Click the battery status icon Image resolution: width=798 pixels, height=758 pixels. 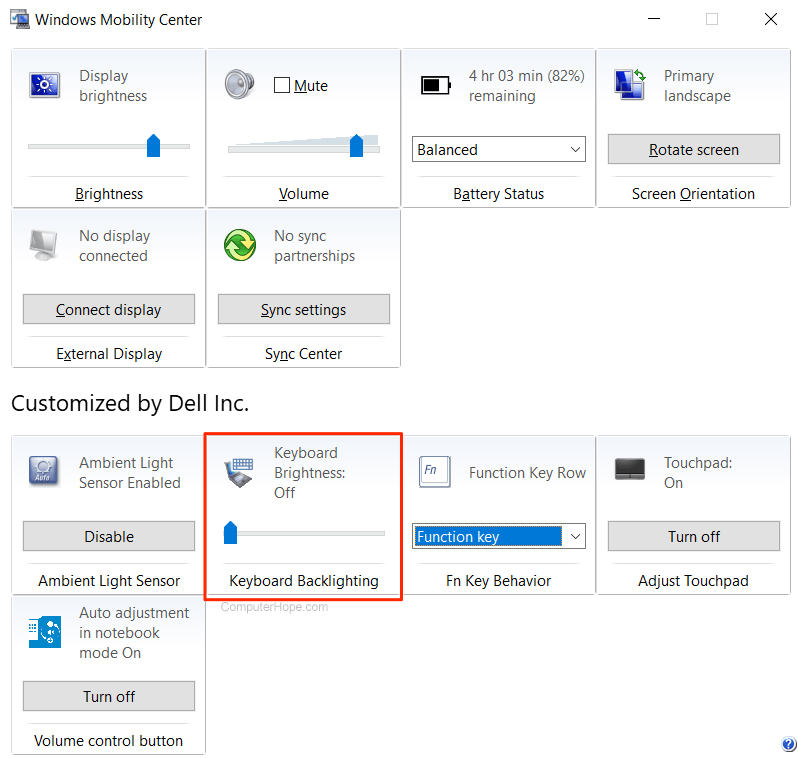click(x=436, y=85)
